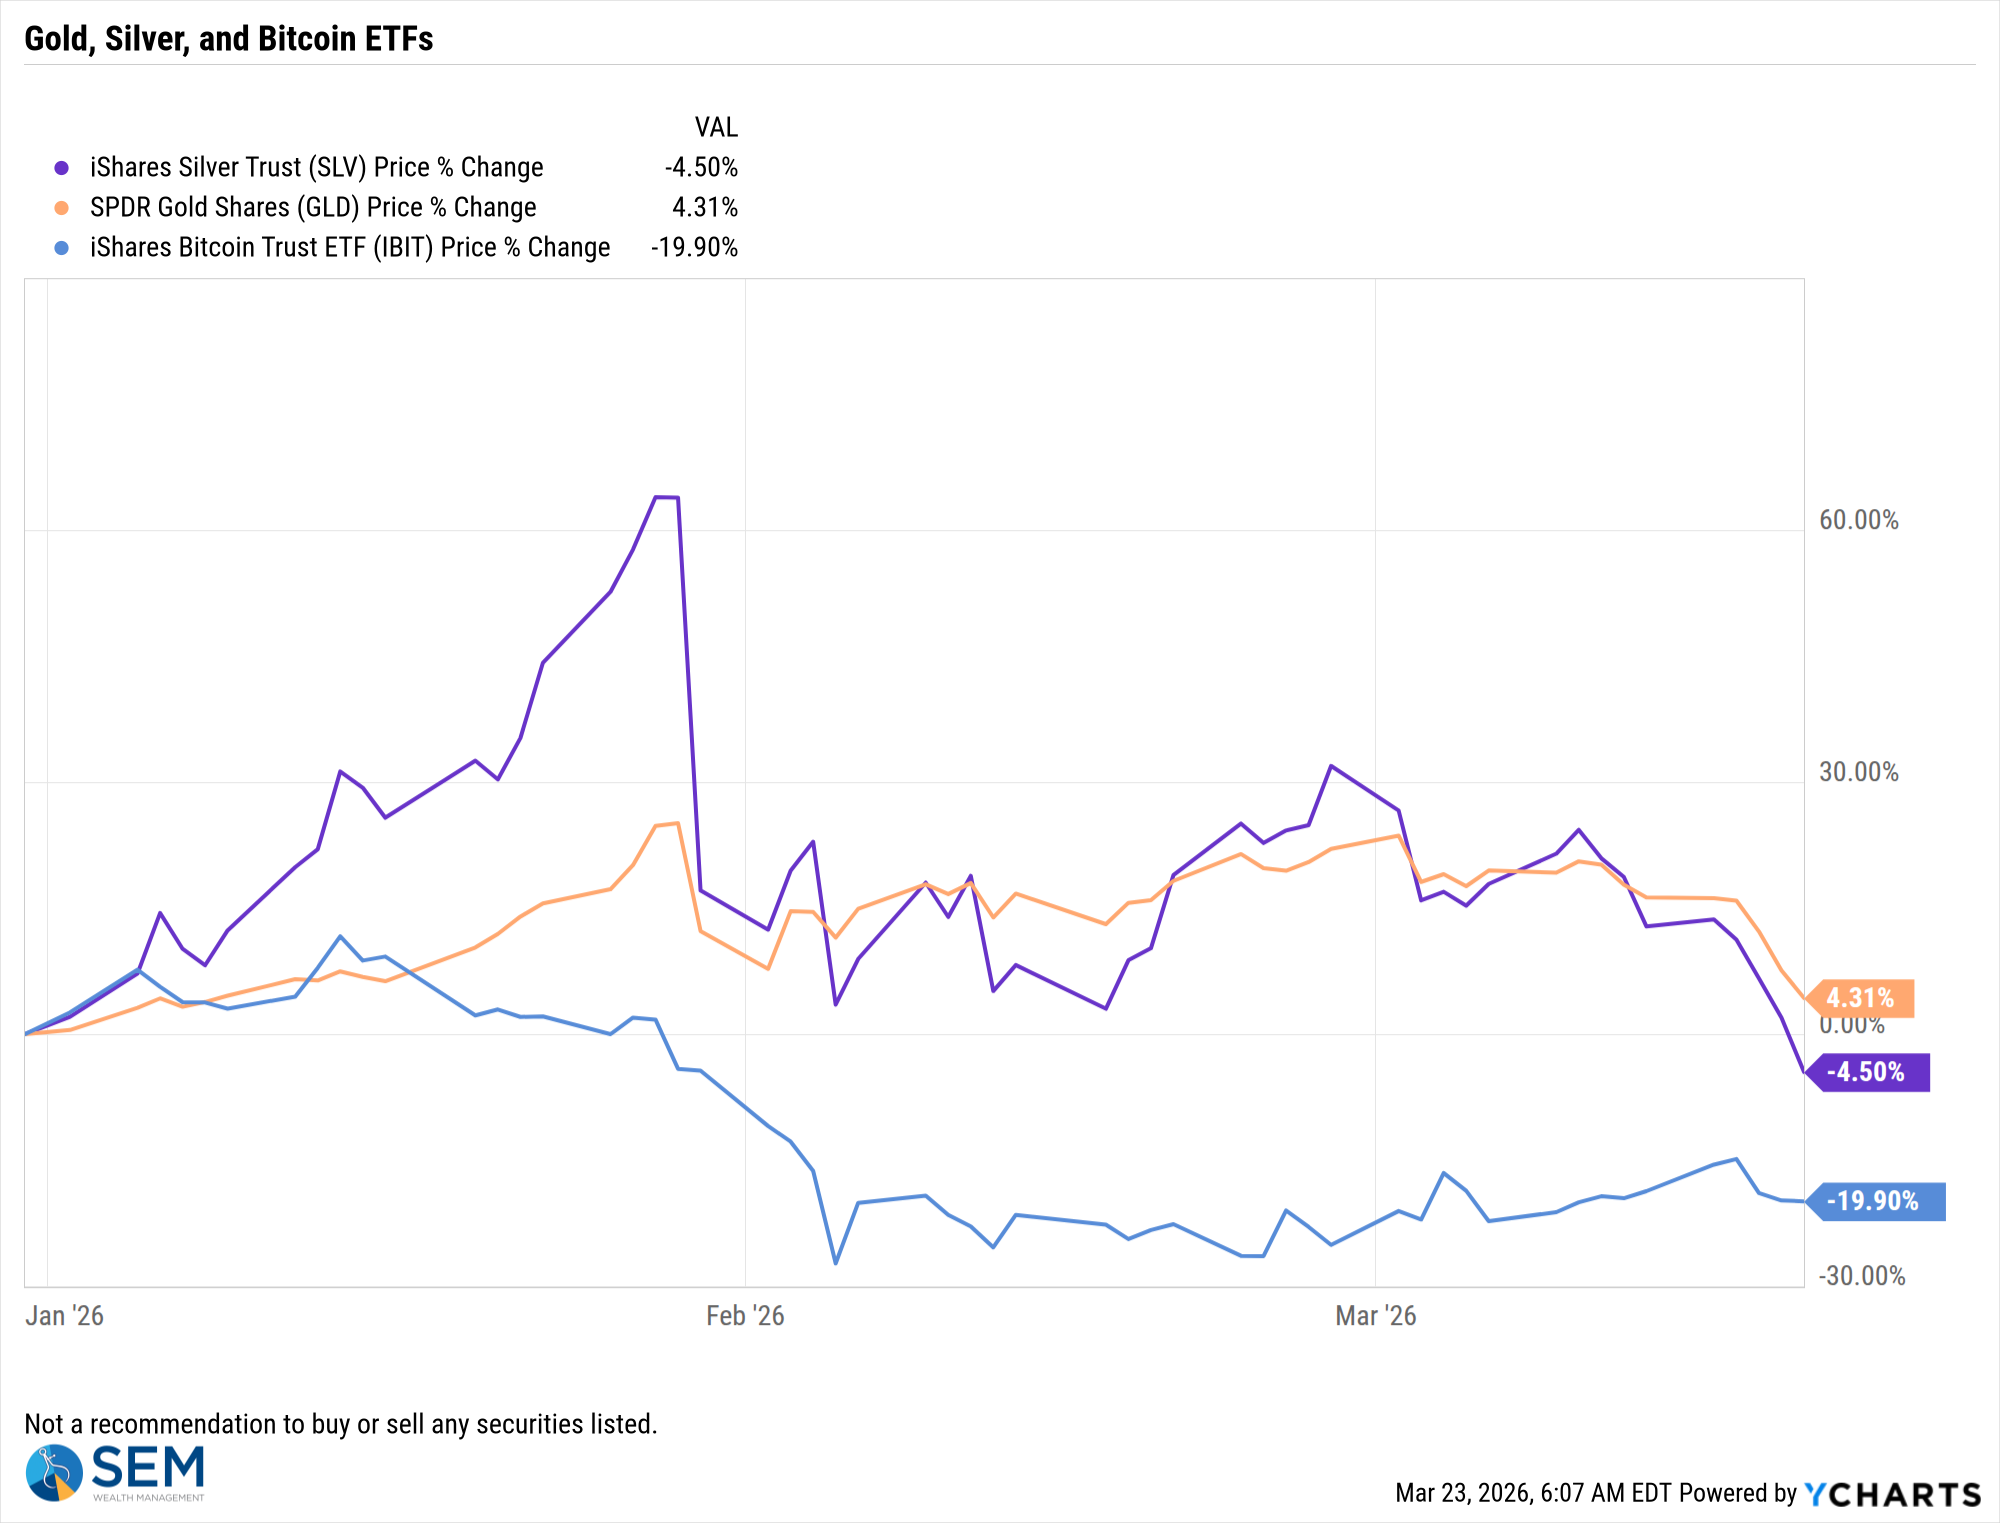Click the Mar '26 axis label
The width and height of the screenshot is (2000, 1523).
pos(1376,1316)
